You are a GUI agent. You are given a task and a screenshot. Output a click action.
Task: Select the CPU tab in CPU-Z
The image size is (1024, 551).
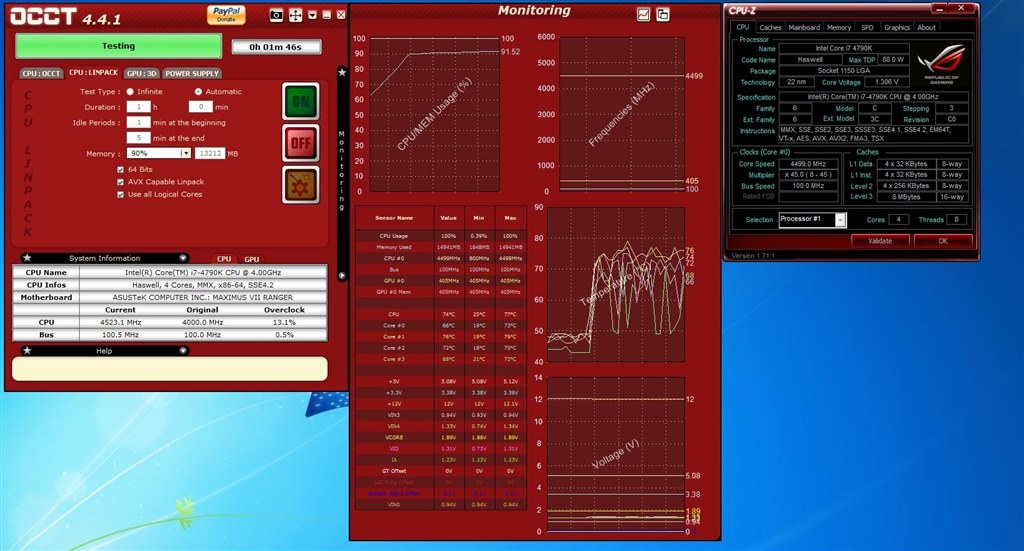(743, 27)
